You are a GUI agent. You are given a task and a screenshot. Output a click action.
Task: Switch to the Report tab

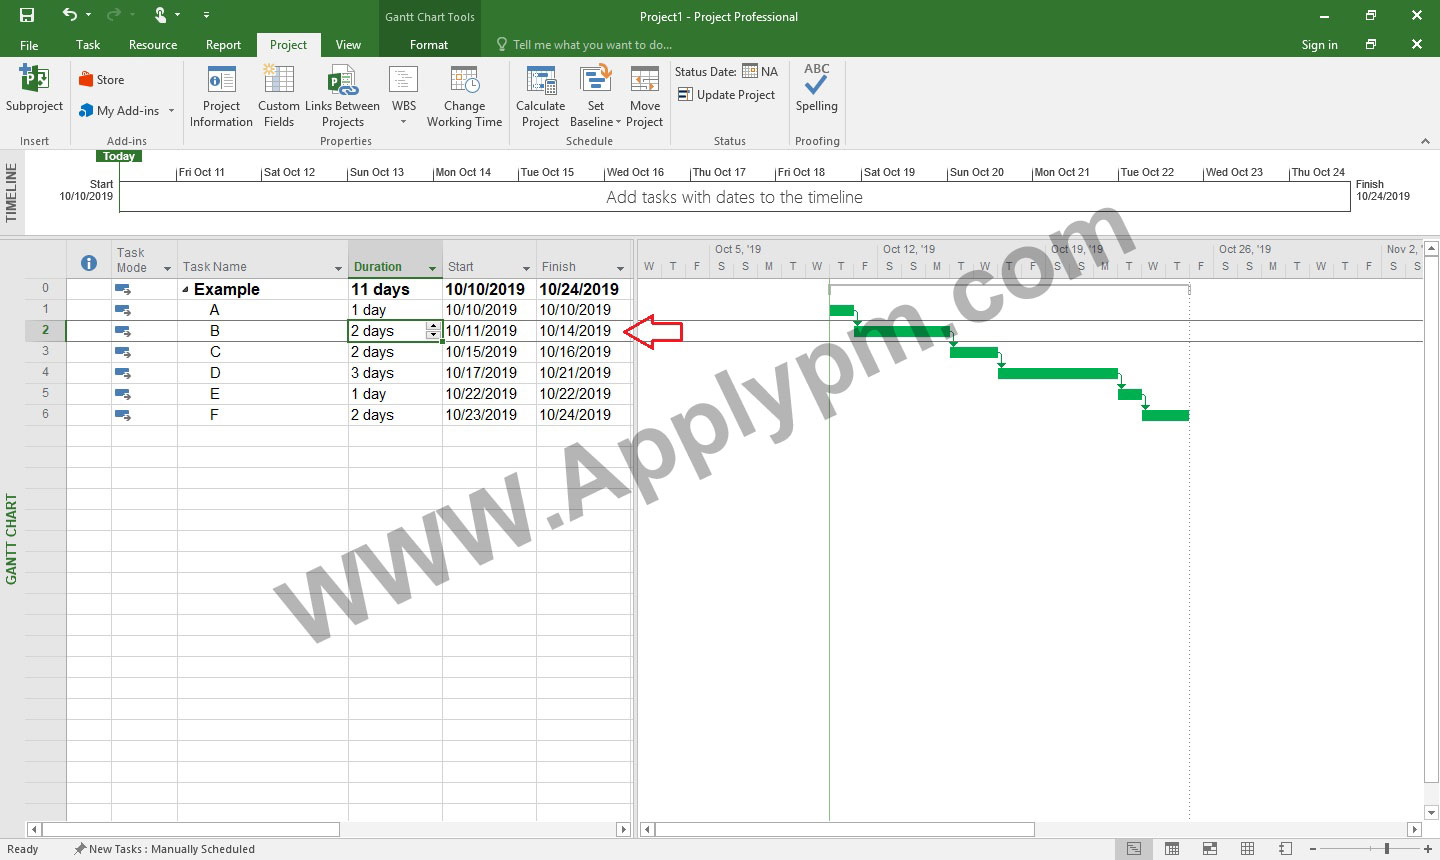coord(223,45)
